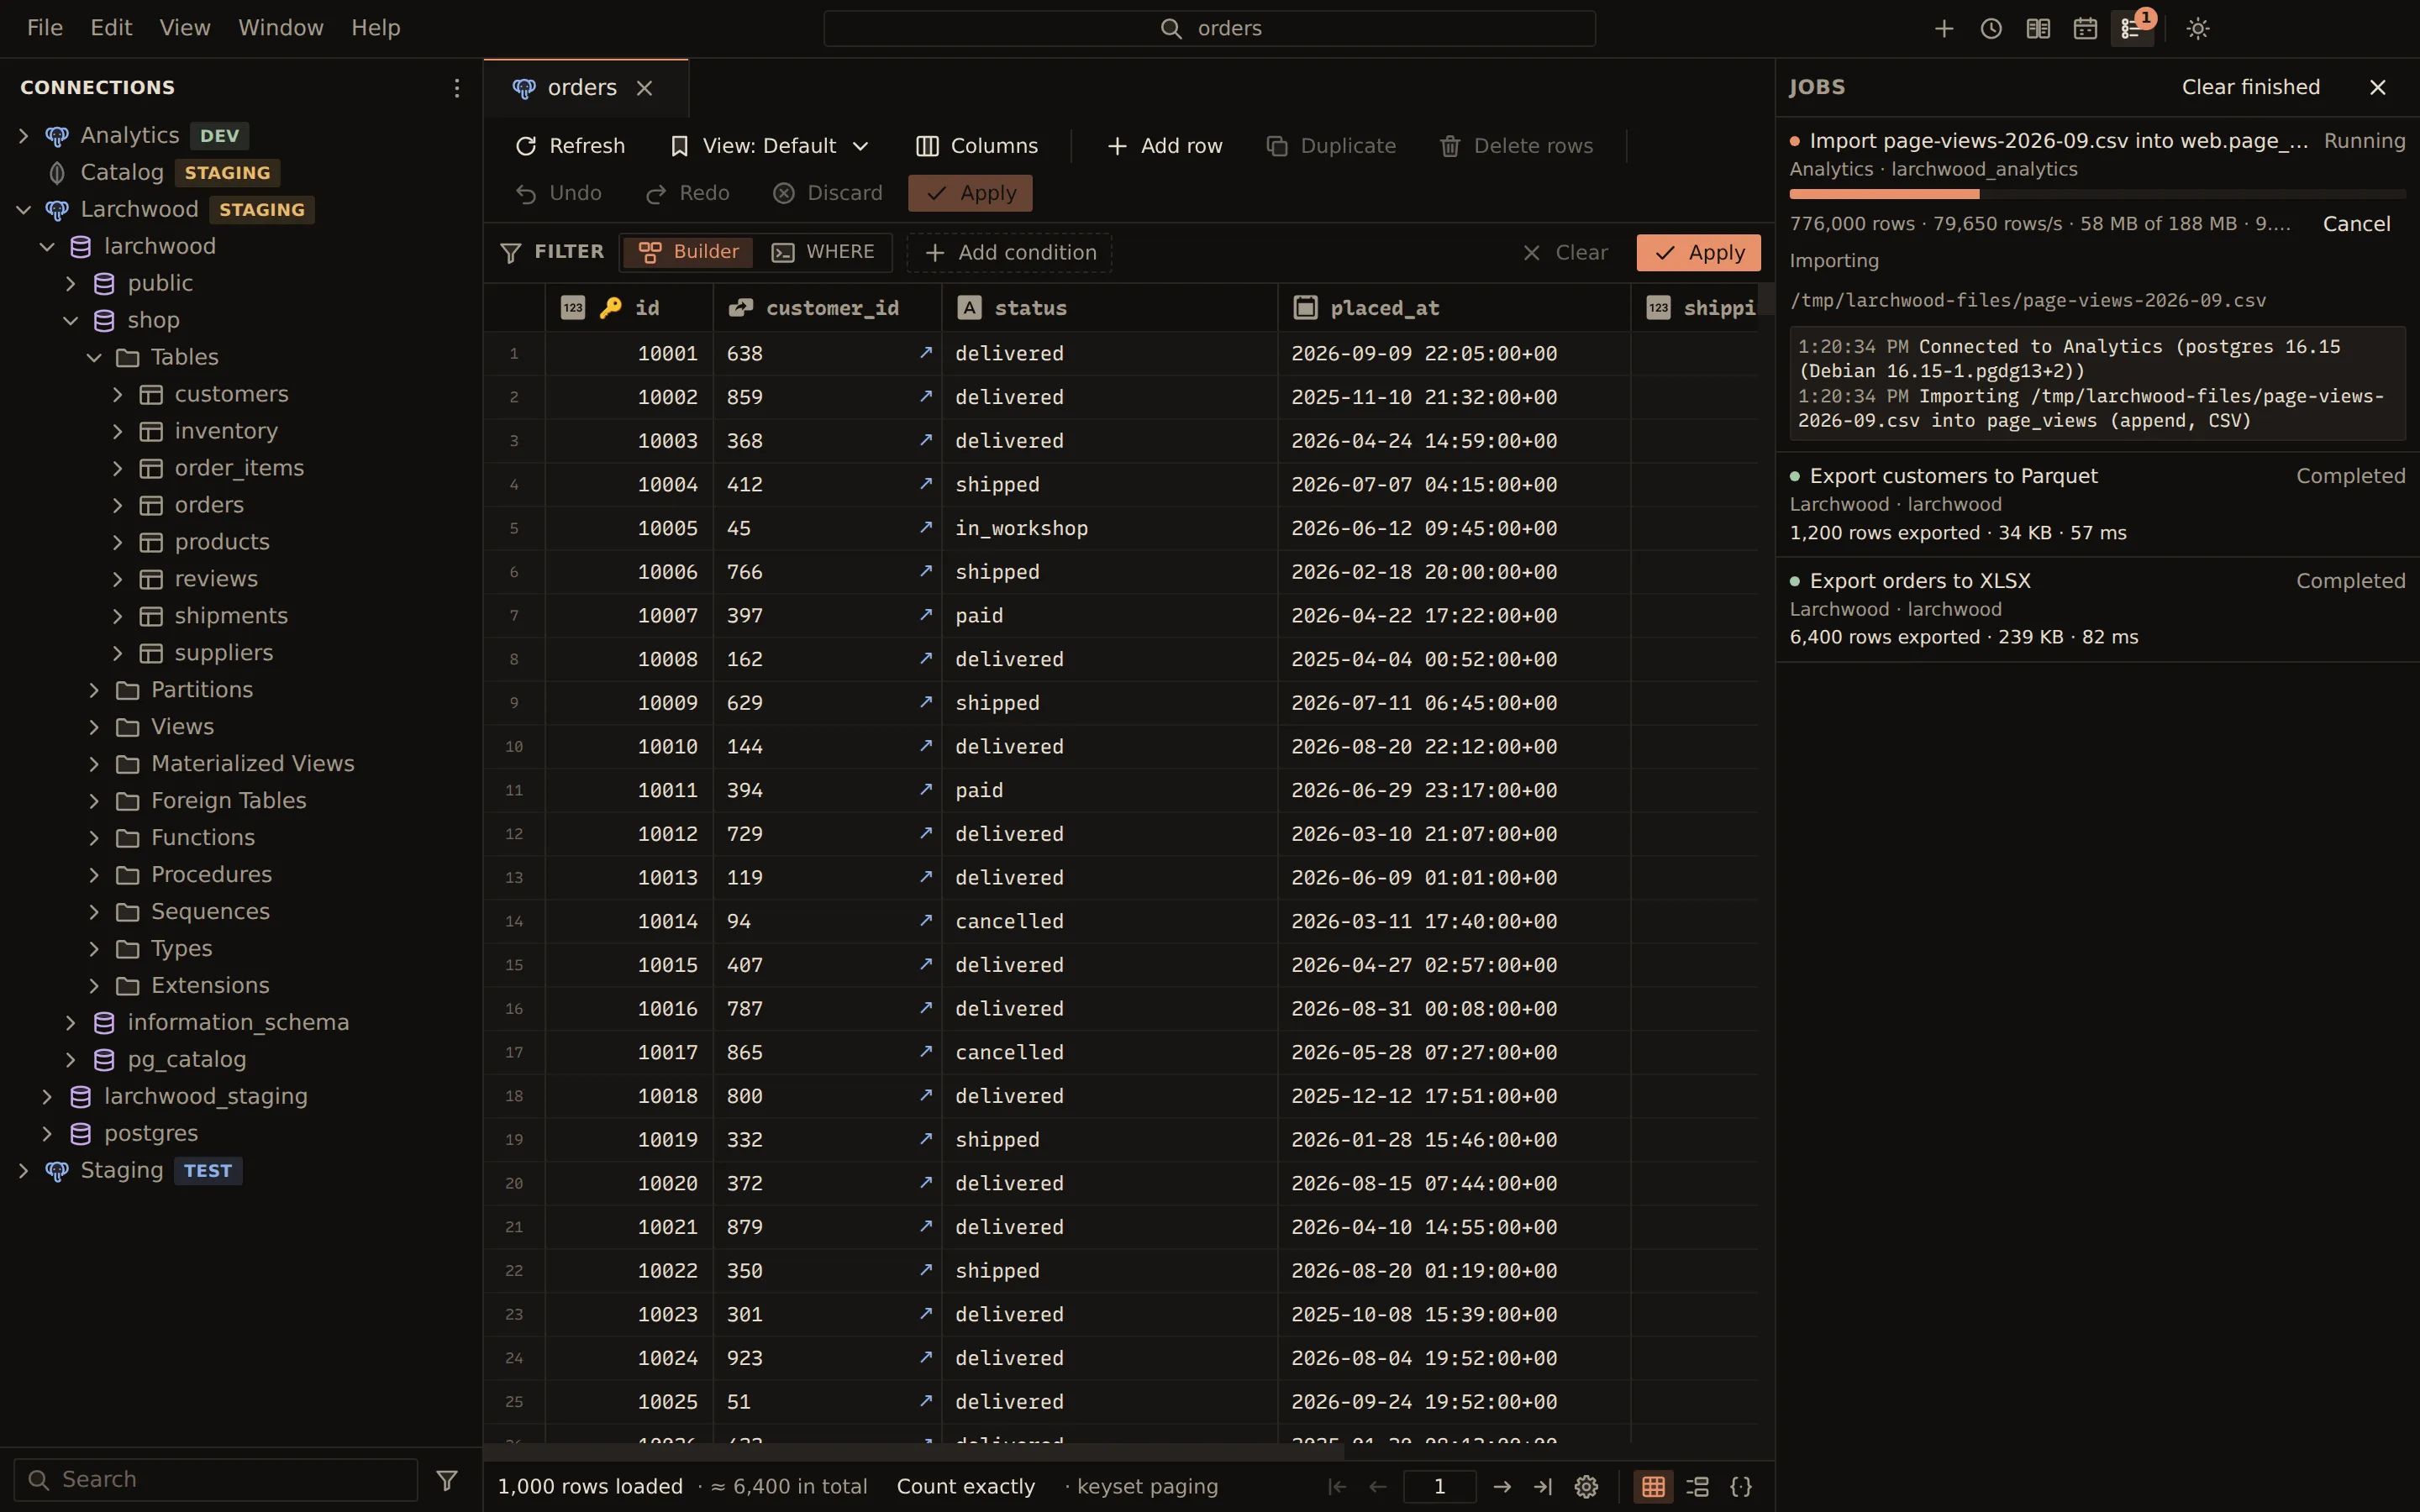
Task: Collapse the shop schema
Action: (x=71, y=321)
